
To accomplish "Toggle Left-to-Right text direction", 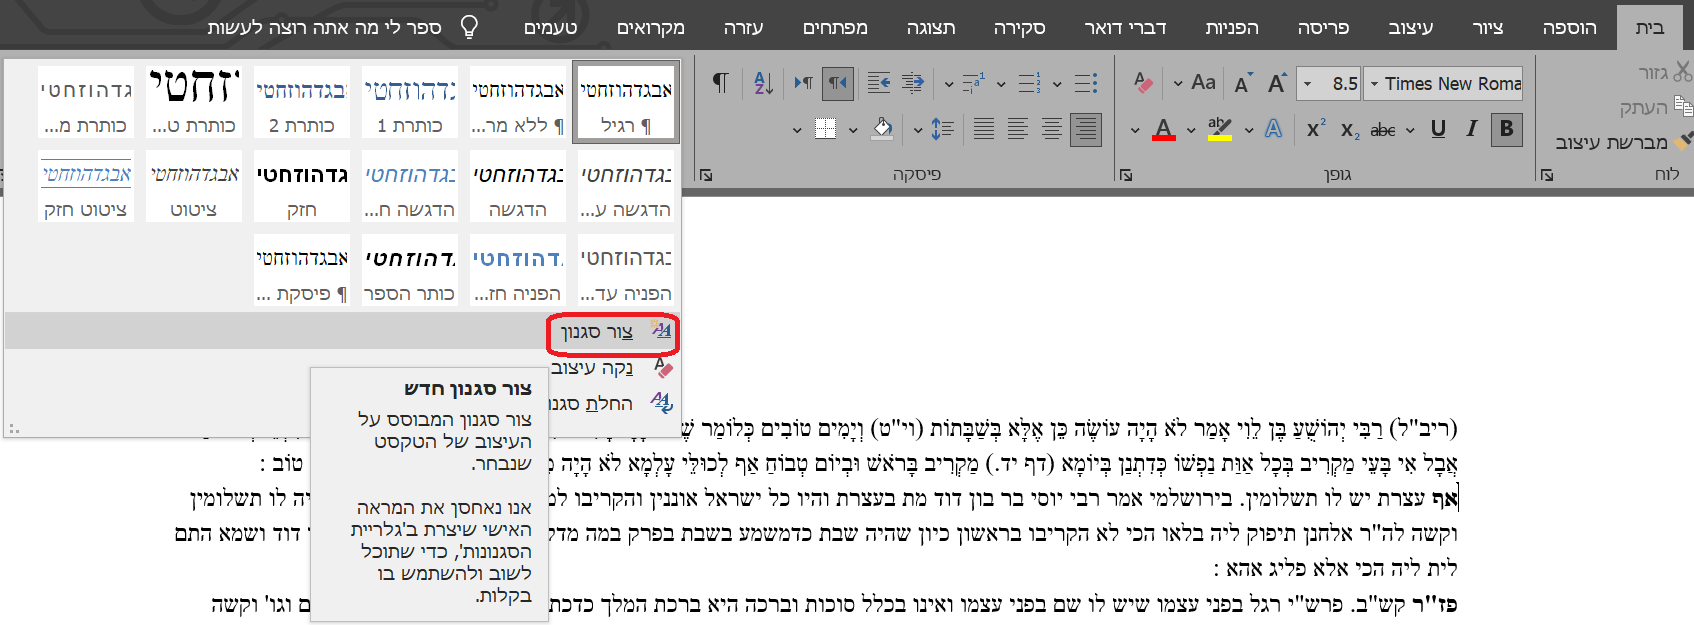I will (x=803, y=83).
